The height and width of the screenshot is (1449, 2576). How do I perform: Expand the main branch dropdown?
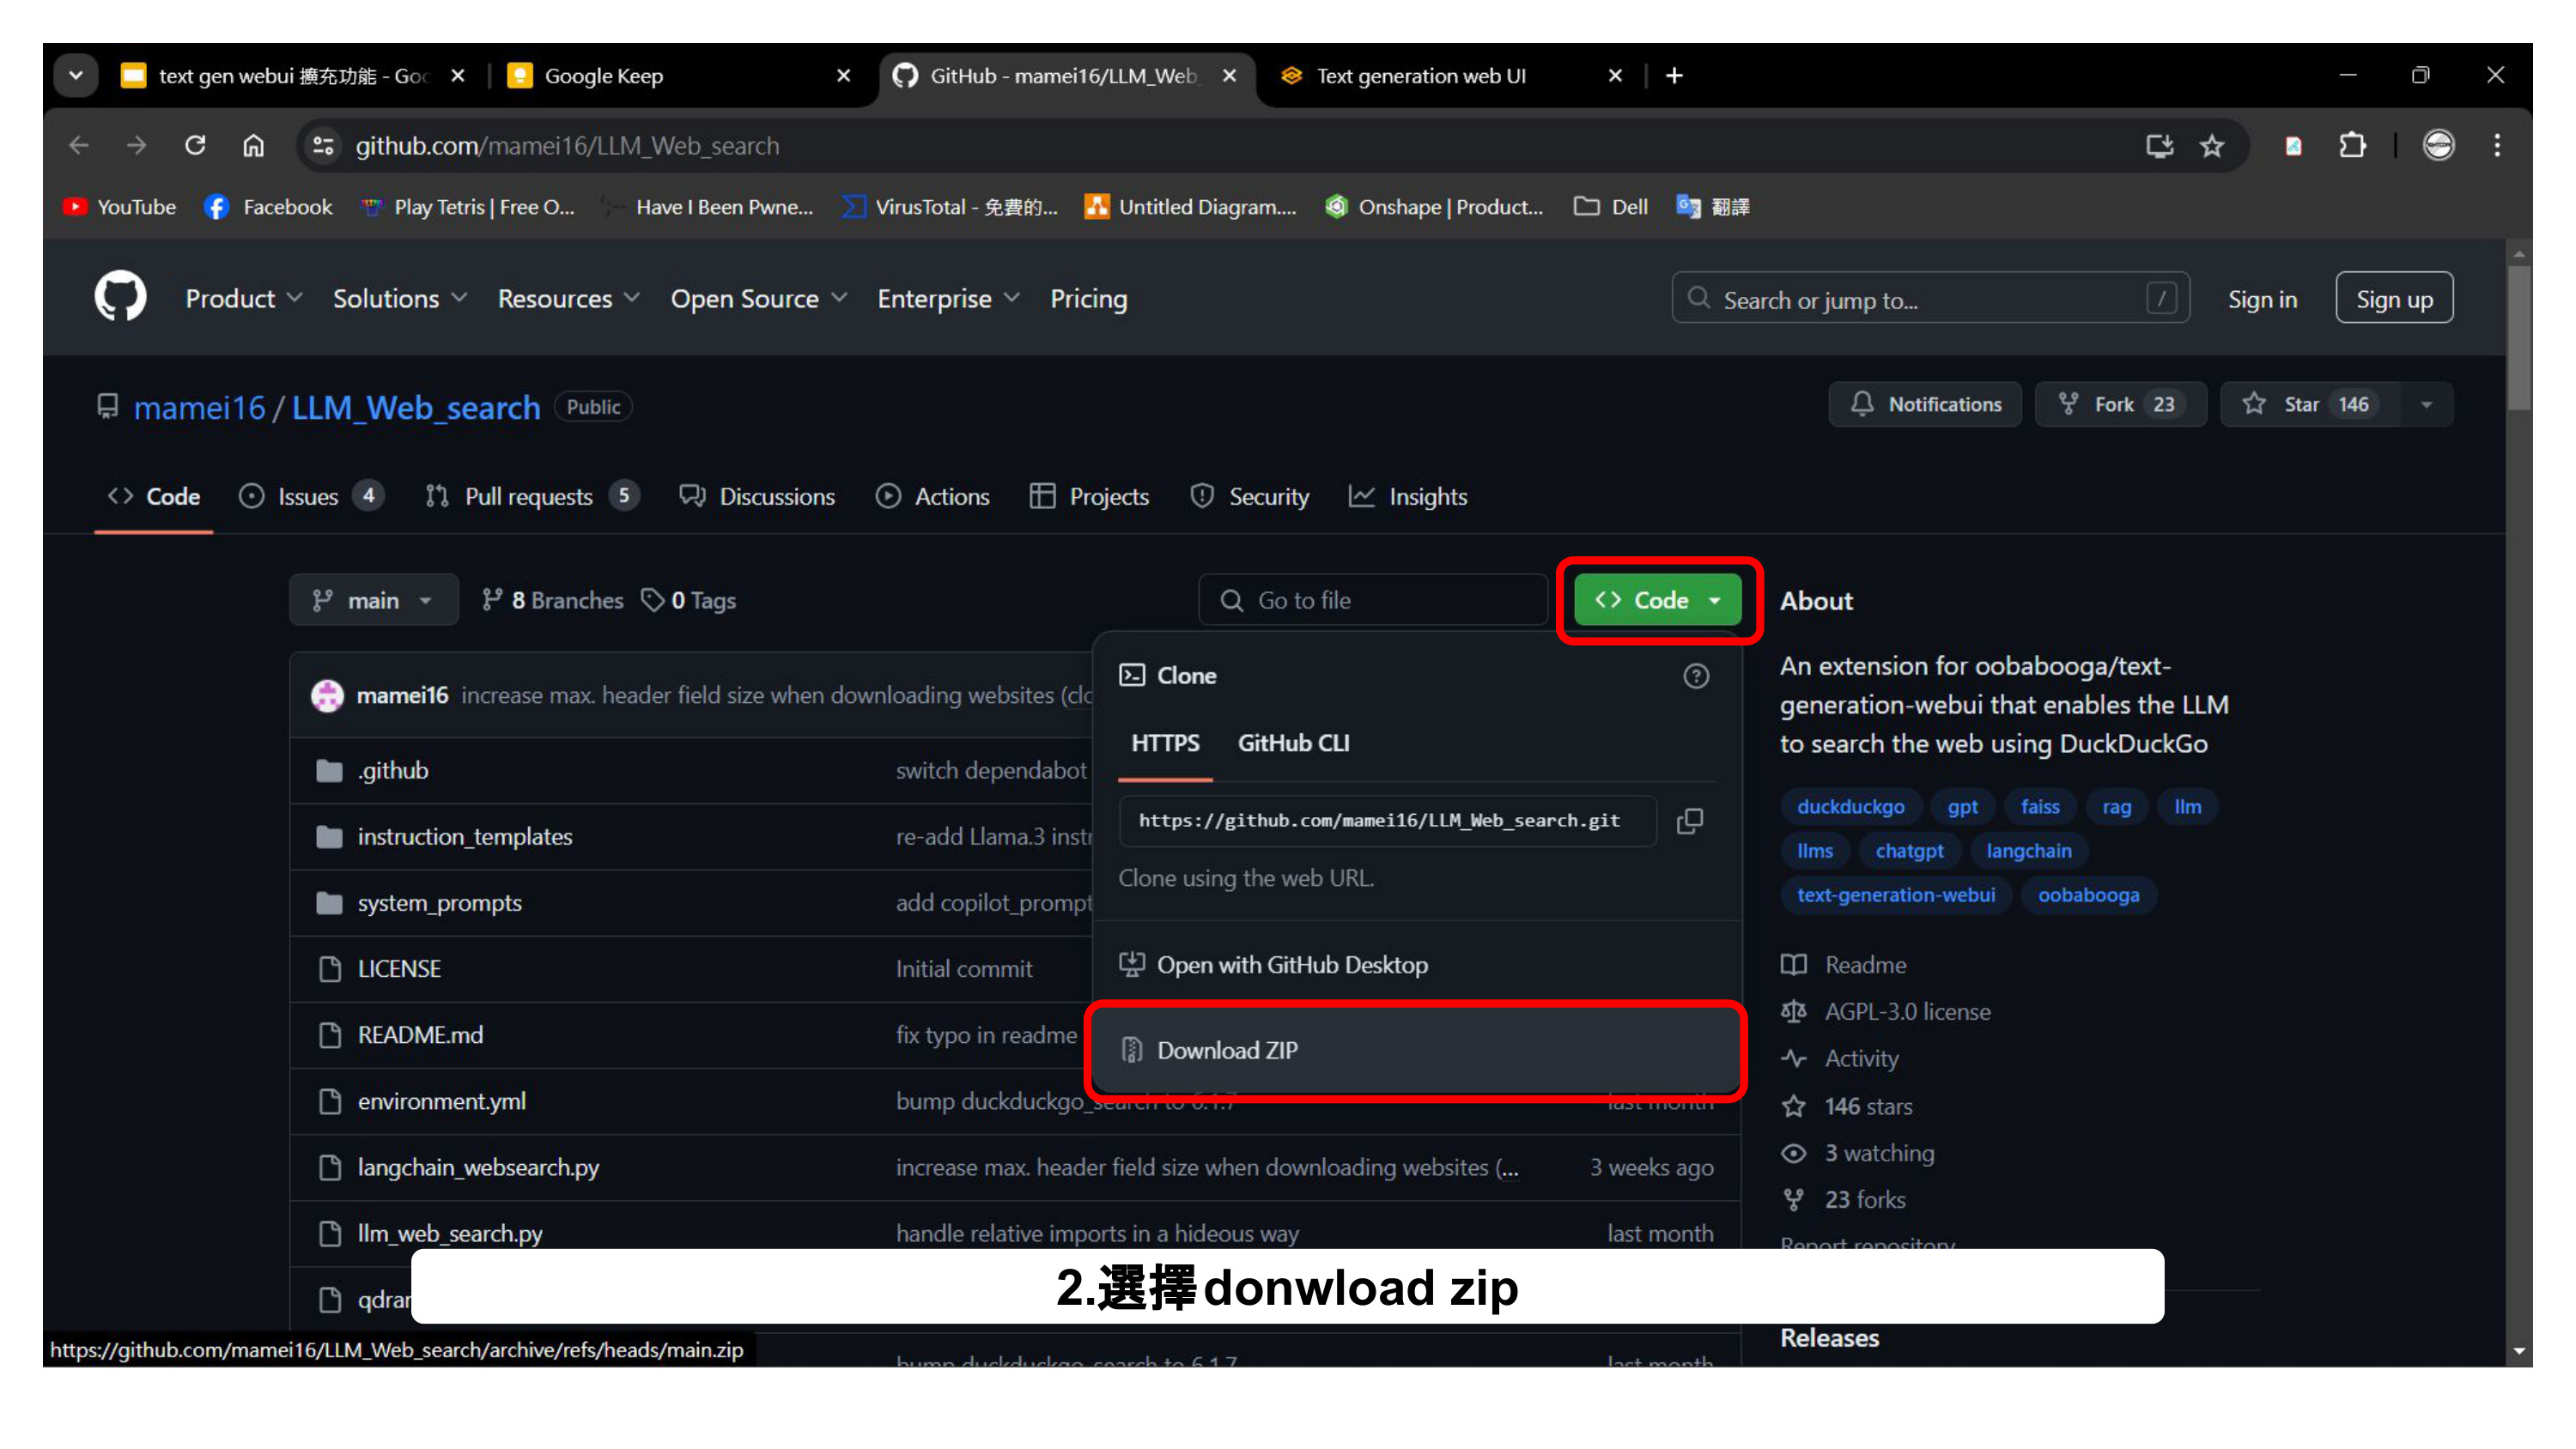point(374,600)
